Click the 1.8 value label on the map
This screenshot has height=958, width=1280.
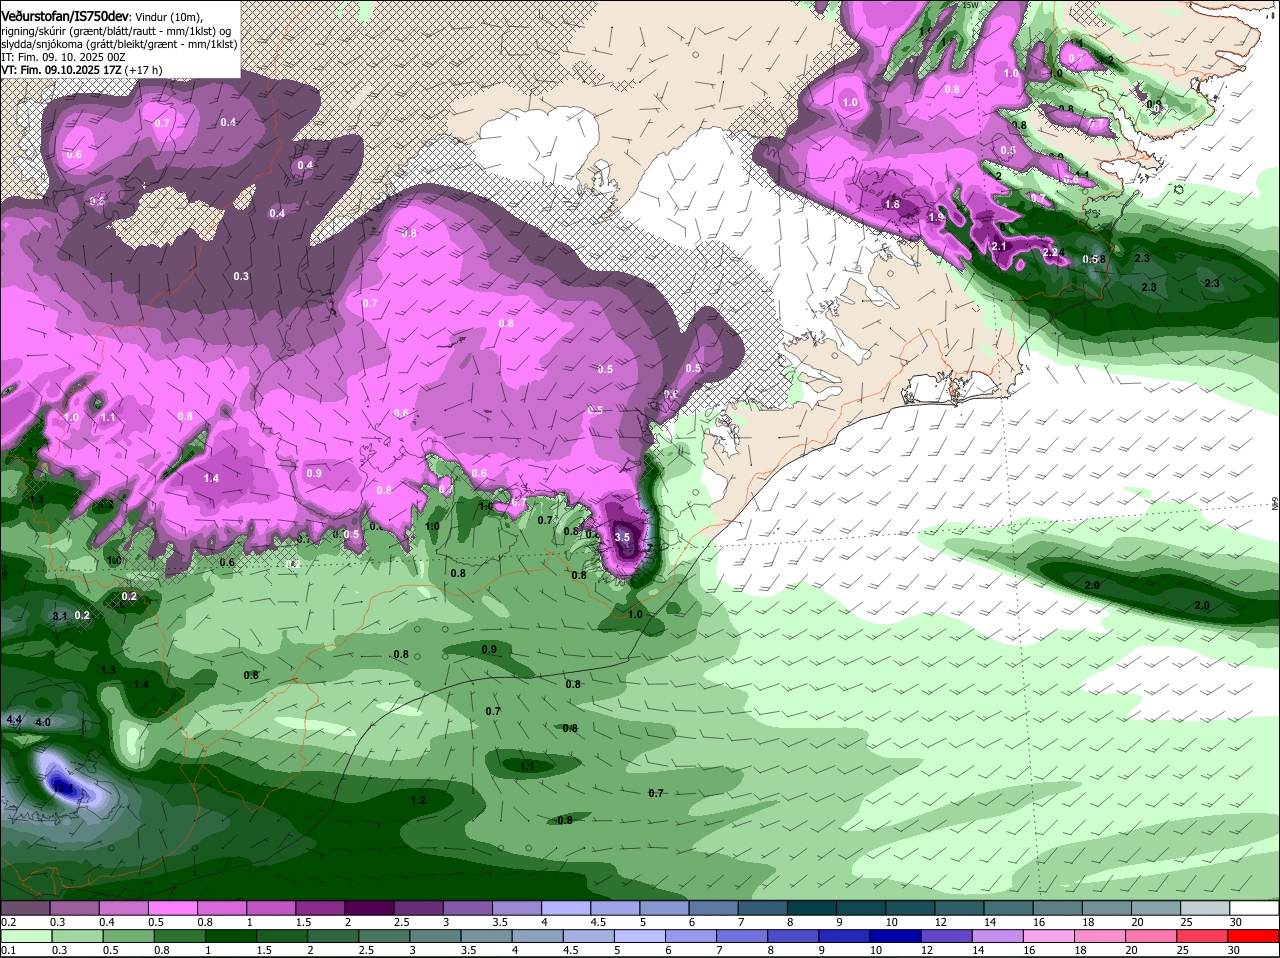[x=893, y=204]
